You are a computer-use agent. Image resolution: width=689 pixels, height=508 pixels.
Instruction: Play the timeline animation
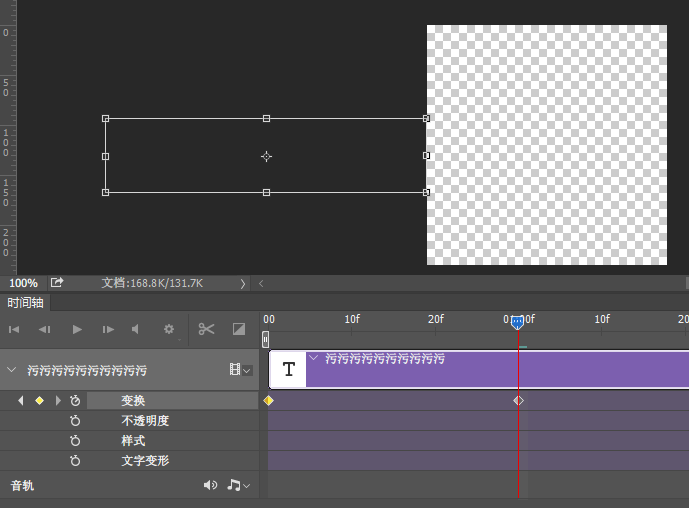click(77, 329)
